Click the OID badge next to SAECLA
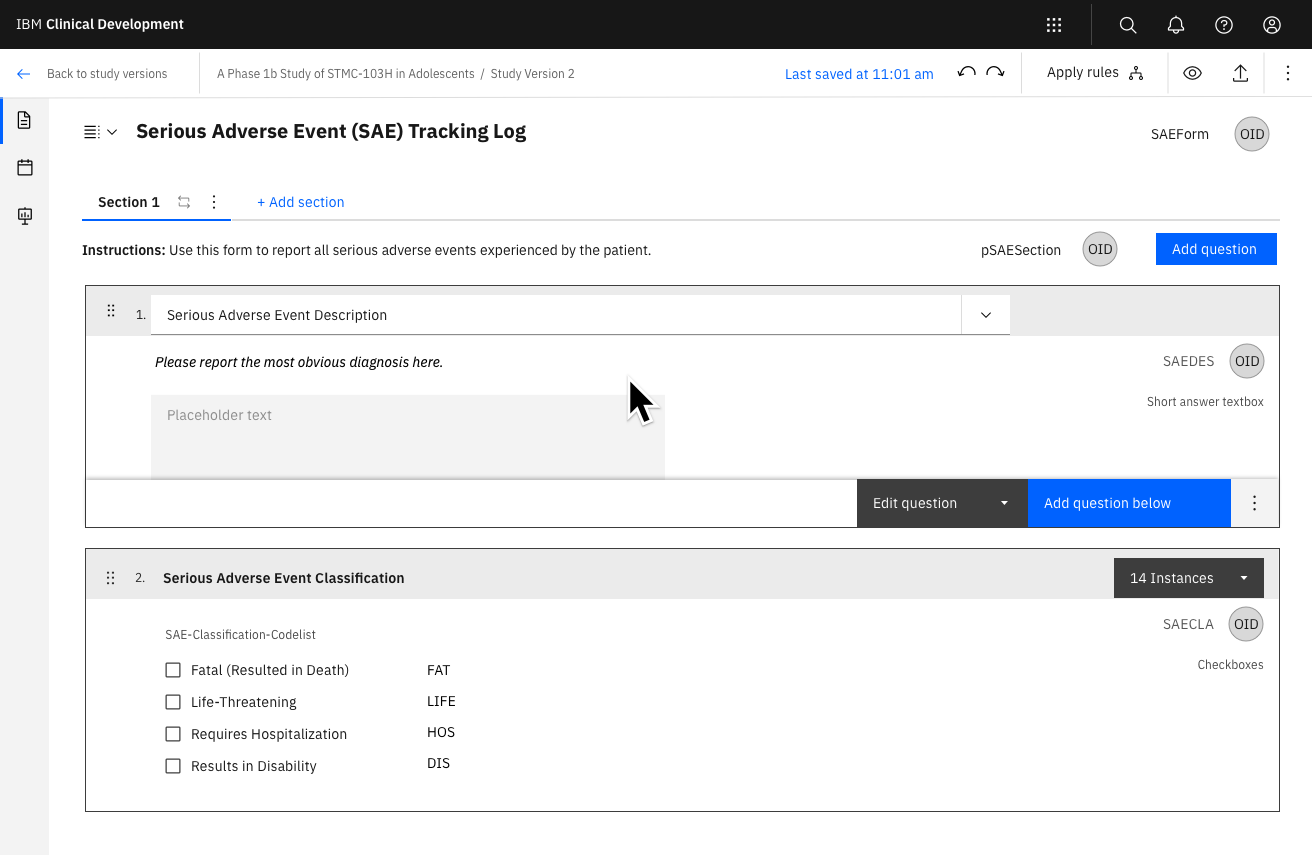This screenshot has width=1312, height=855. [1246, 624]
